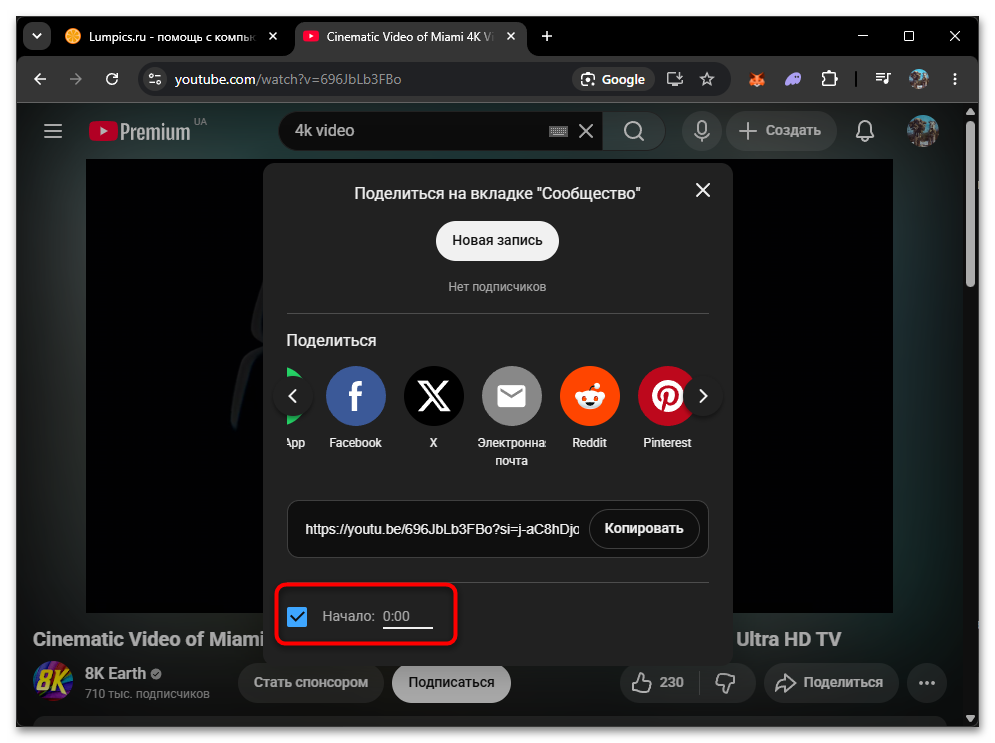
Task: Edit the start time field 0:00
Action: click(407, 616)
